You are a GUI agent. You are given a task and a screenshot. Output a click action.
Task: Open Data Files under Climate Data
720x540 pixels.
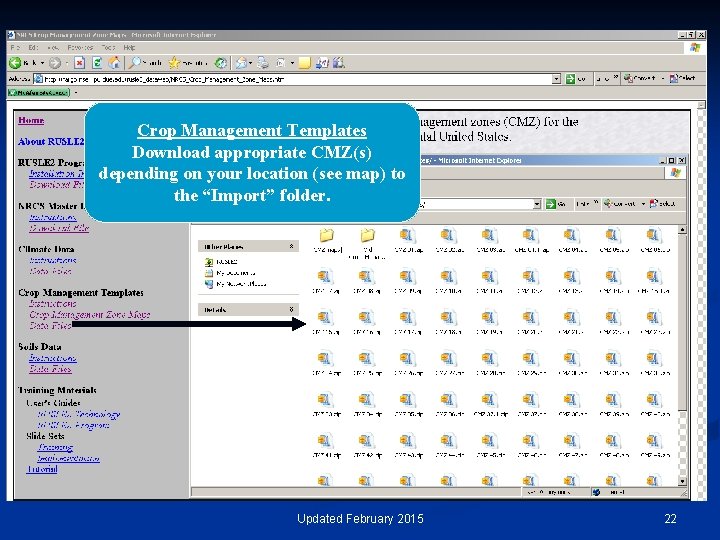click(50, 271)
